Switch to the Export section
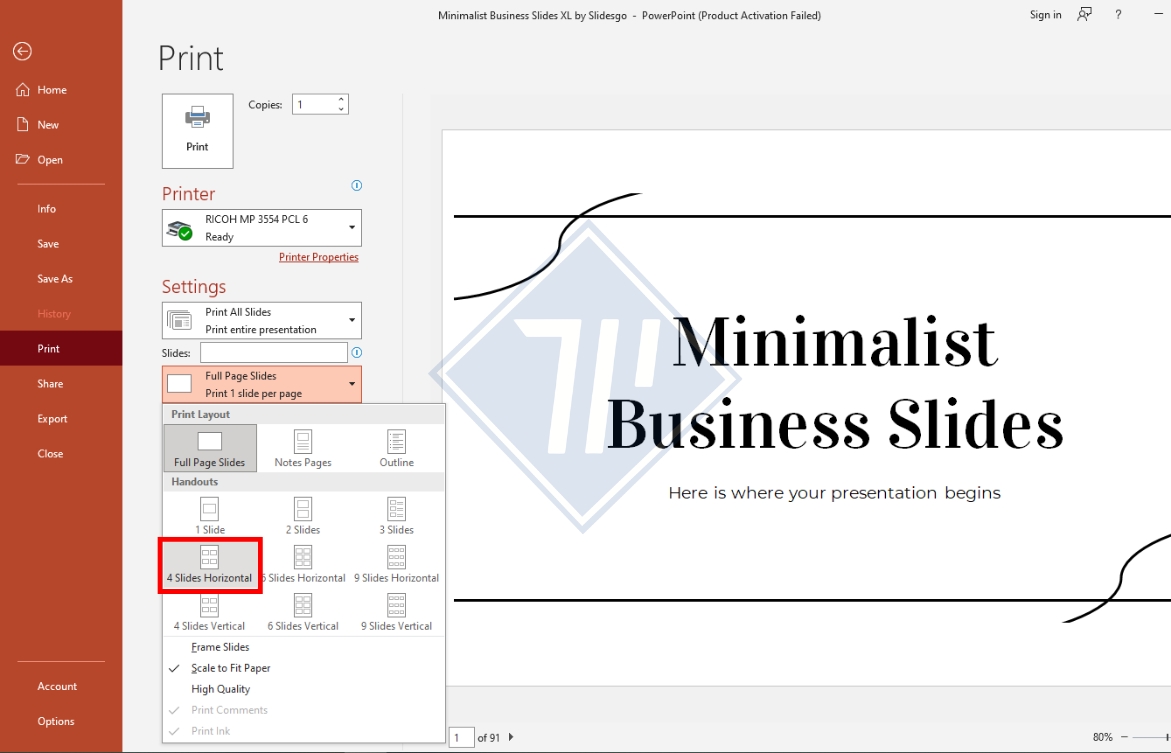 tap(52, 418)
